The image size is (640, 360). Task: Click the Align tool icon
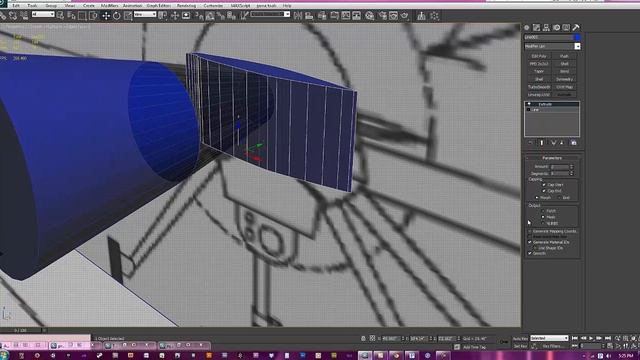pos(309,16)
